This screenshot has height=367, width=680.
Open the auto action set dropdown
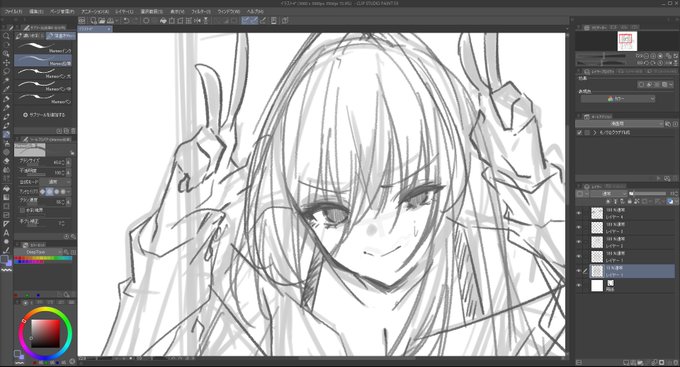(x=619, y=124)
